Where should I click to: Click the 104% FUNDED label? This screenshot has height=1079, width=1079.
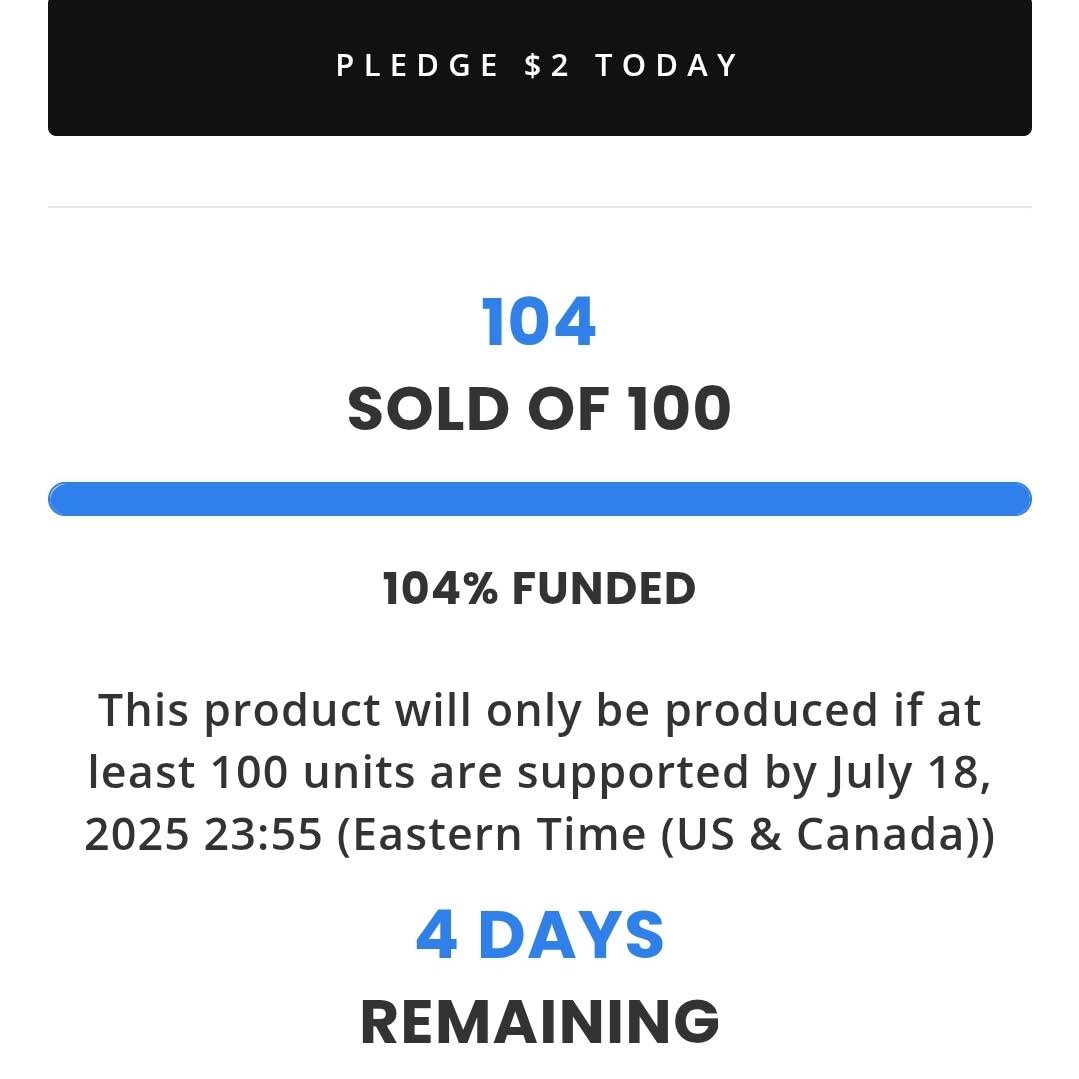539,588
